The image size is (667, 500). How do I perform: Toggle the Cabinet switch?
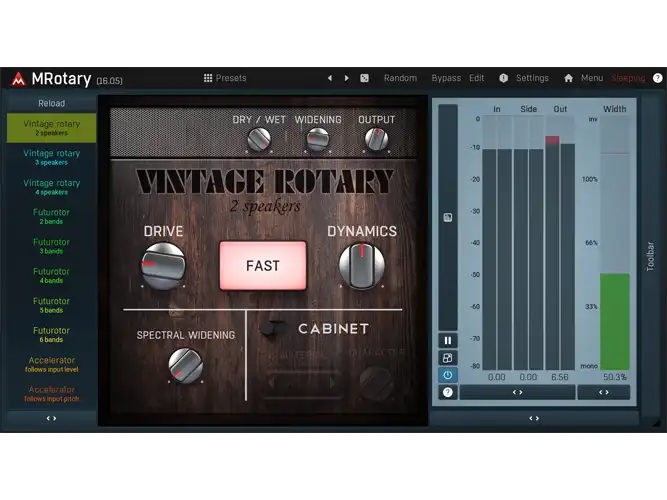(x=274, y=329)
